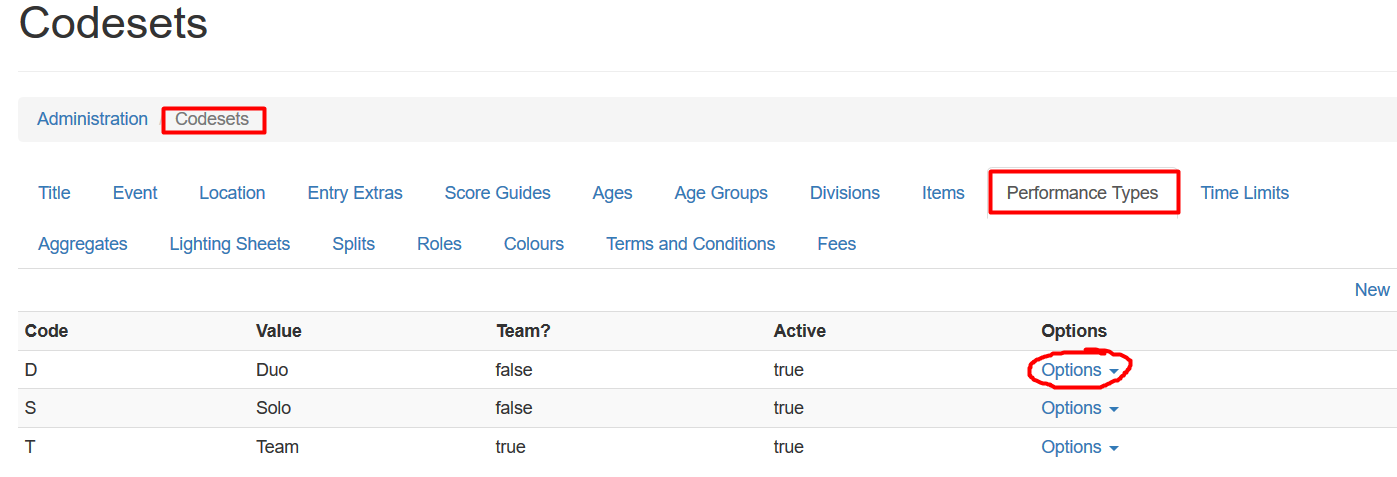
Task: Open the Terms and Conditions tab
Action: 691,244
